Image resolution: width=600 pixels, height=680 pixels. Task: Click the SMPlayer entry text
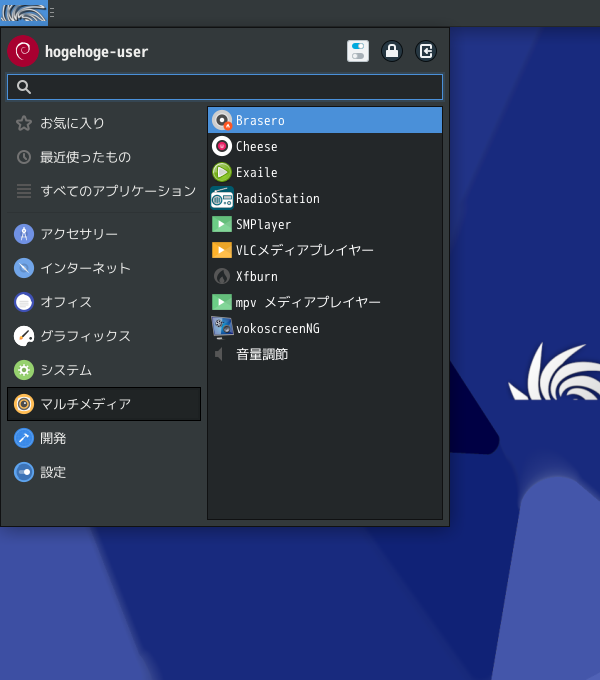click(264, 225)
